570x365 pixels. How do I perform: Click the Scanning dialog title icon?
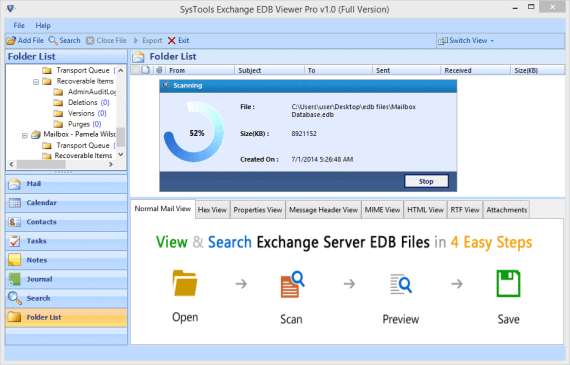point(166,85)
